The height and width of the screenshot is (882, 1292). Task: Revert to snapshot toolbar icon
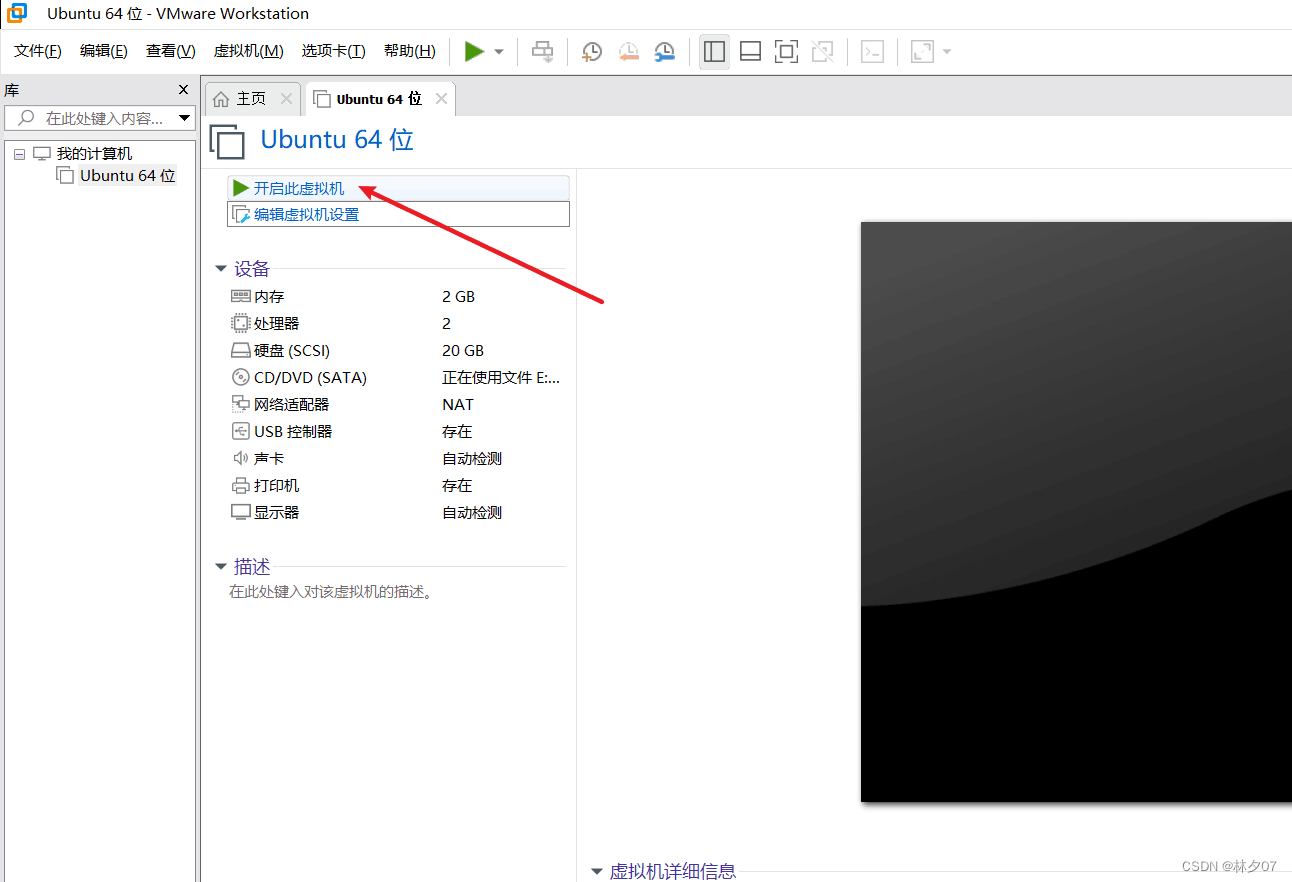pos(628,51)
